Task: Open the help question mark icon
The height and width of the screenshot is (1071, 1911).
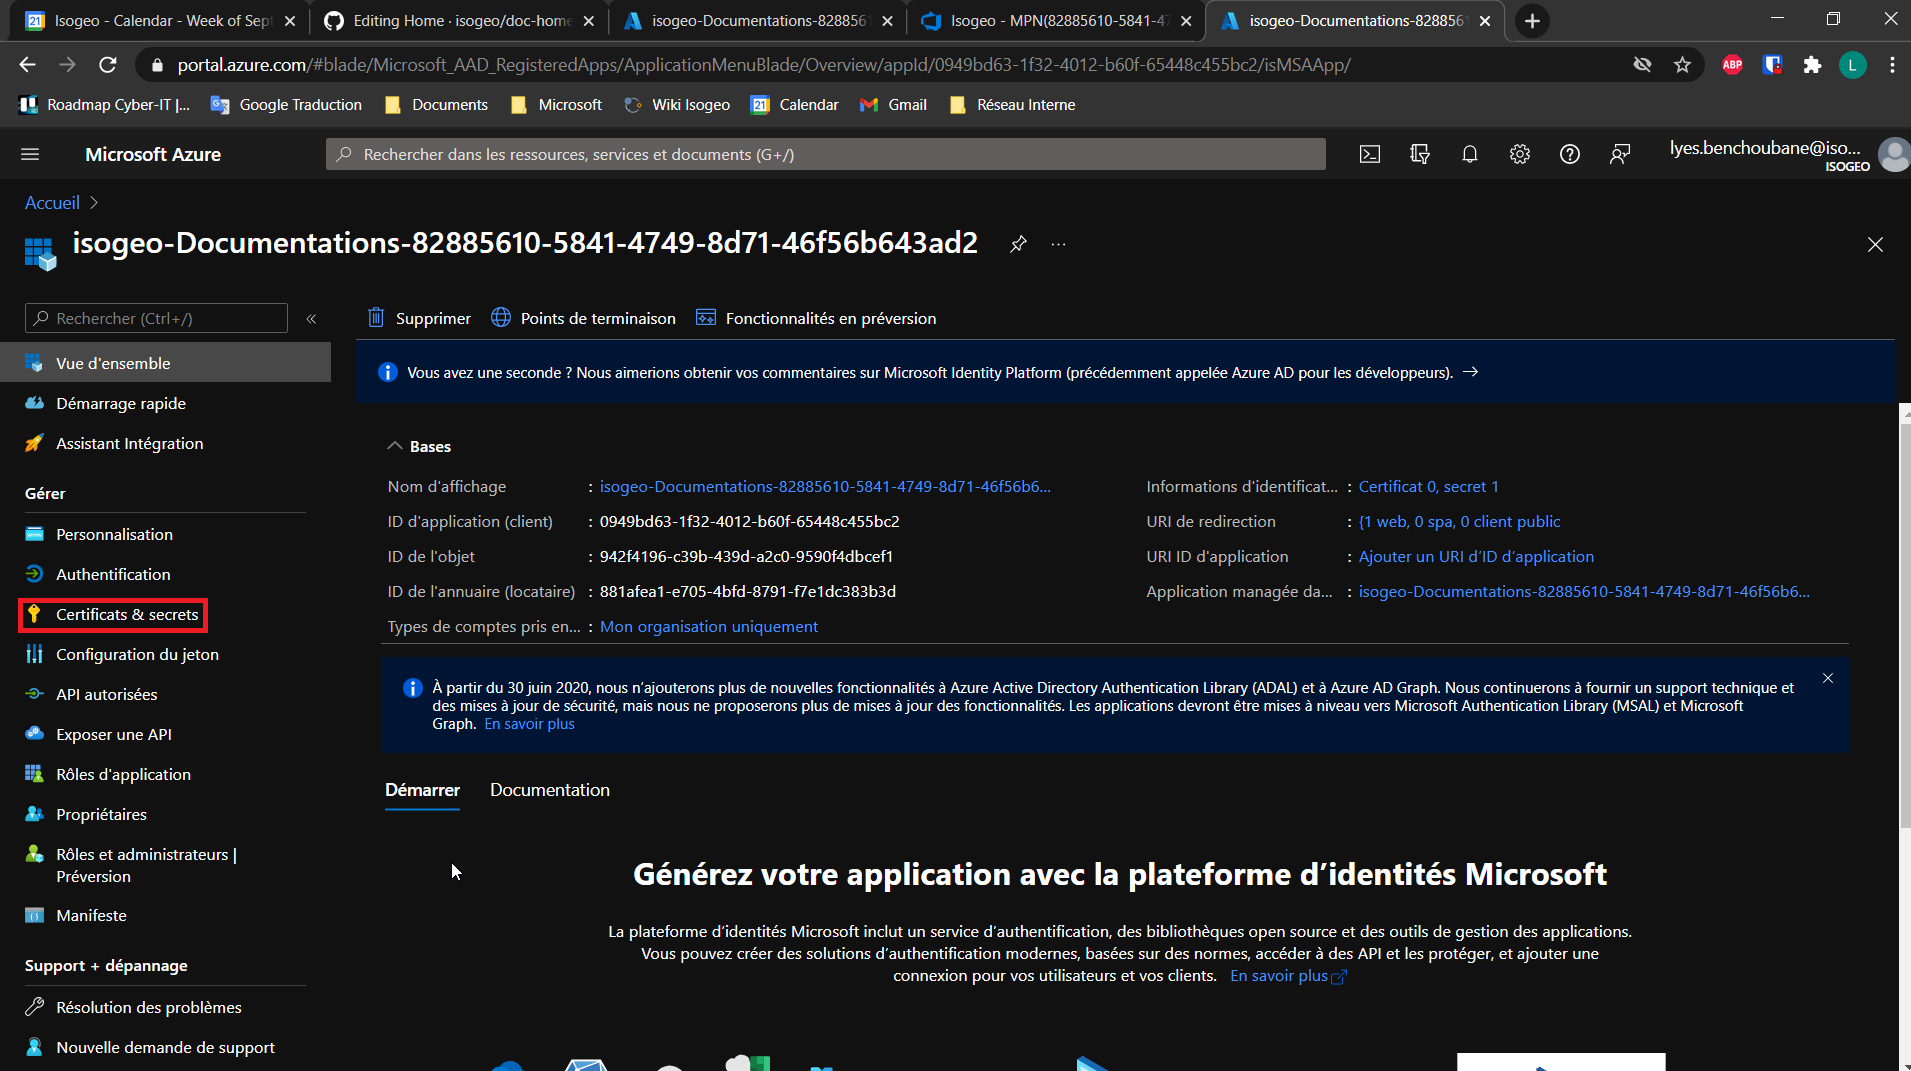Action: [1570, 154]
